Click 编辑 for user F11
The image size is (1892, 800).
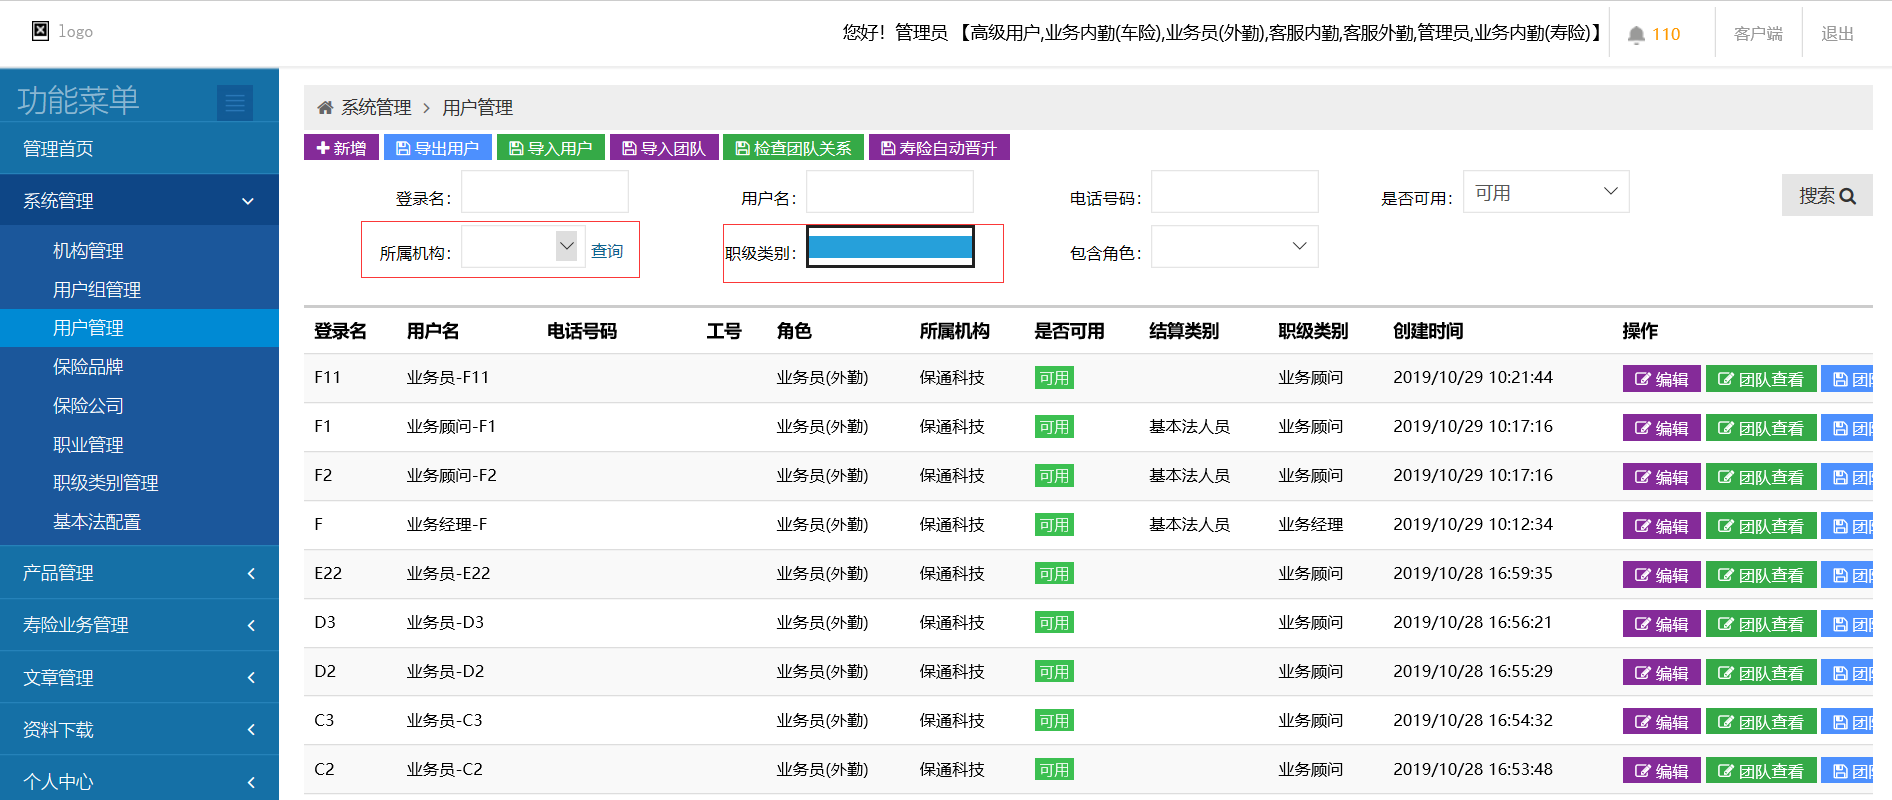click(1660, 379)
